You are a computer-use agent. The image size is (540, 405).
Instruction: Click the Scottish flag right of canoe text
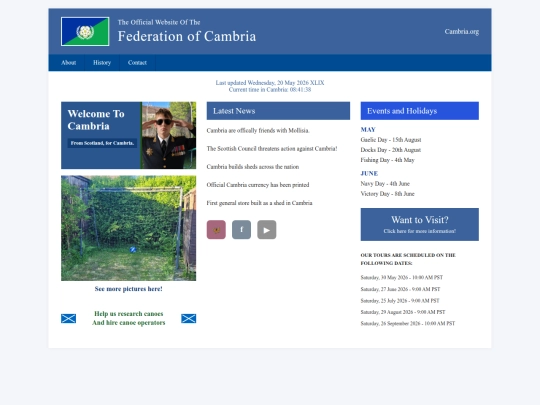click(189, 319)
